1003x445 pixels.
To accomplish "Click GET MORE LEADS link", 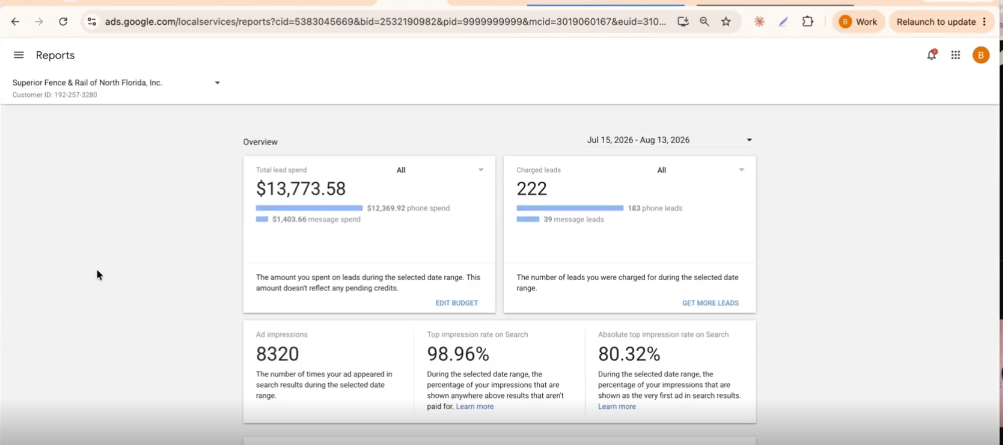I will tap(710, 303).
